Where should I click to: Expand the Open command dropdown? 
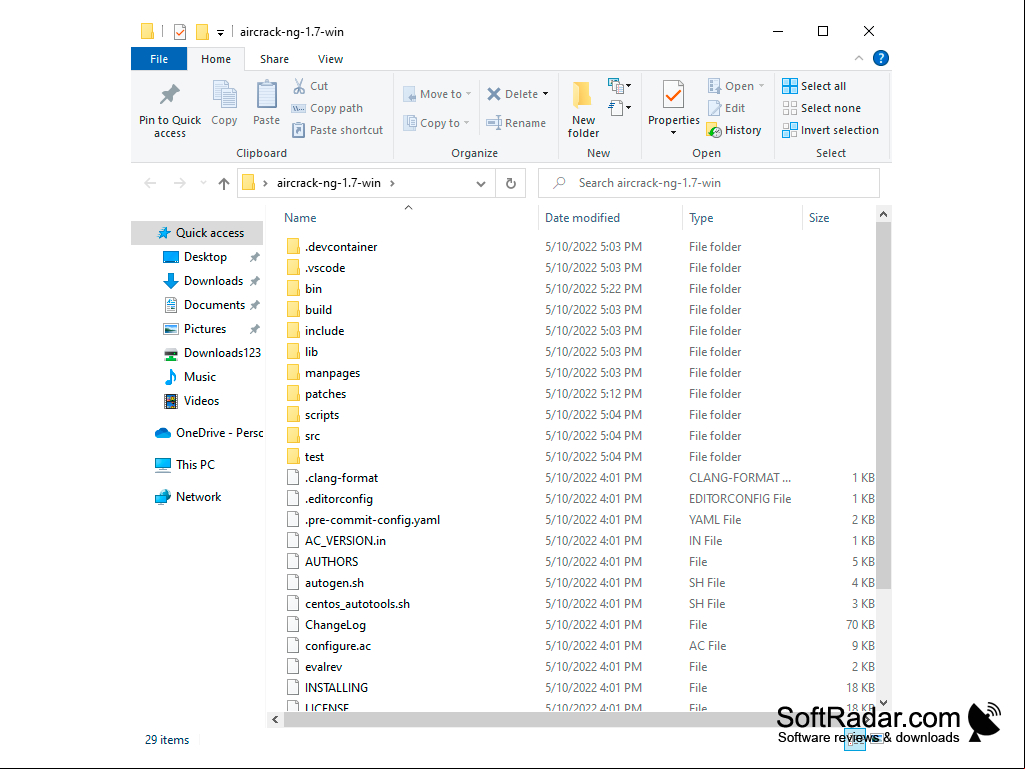762,86
